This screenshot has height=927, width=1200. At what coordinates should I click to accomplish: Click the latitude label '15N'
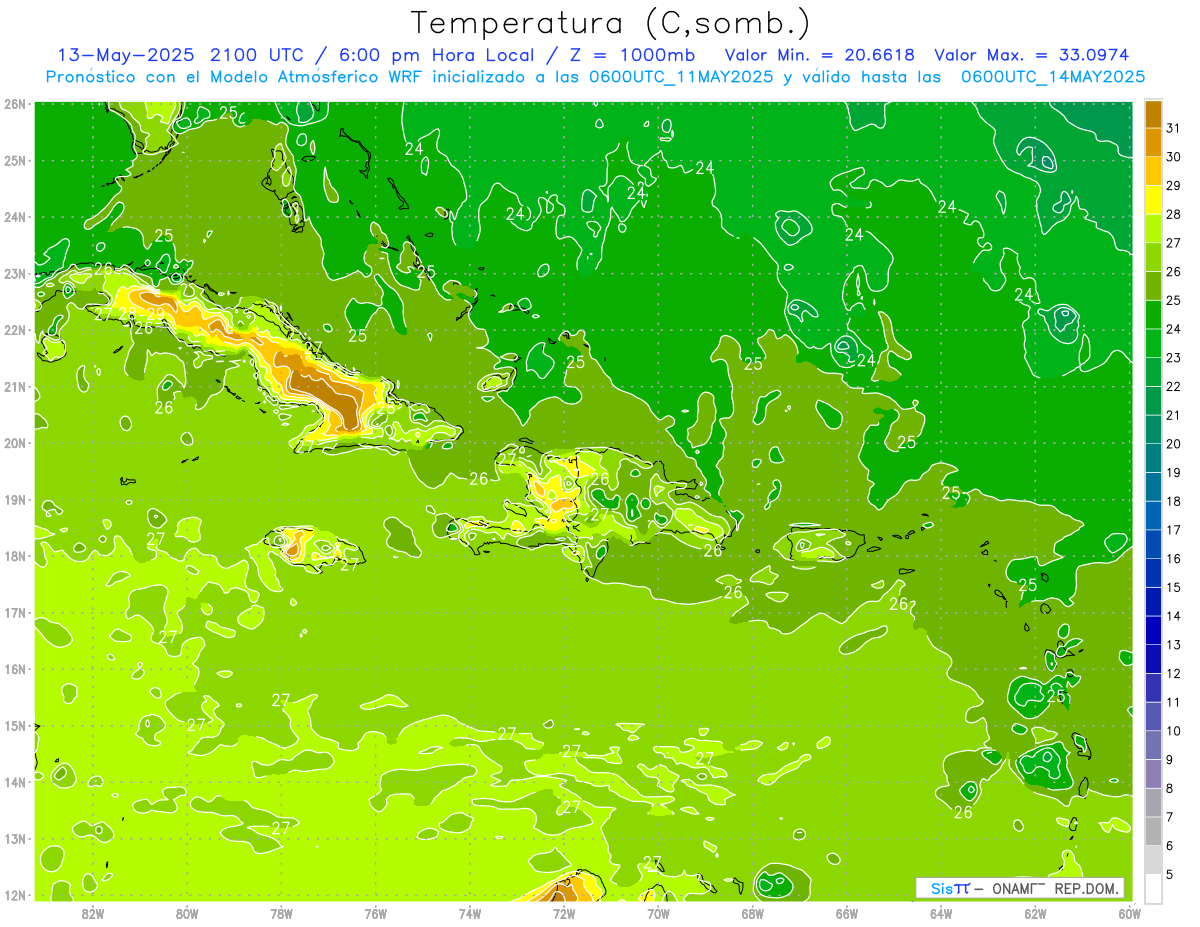point(15,725)
